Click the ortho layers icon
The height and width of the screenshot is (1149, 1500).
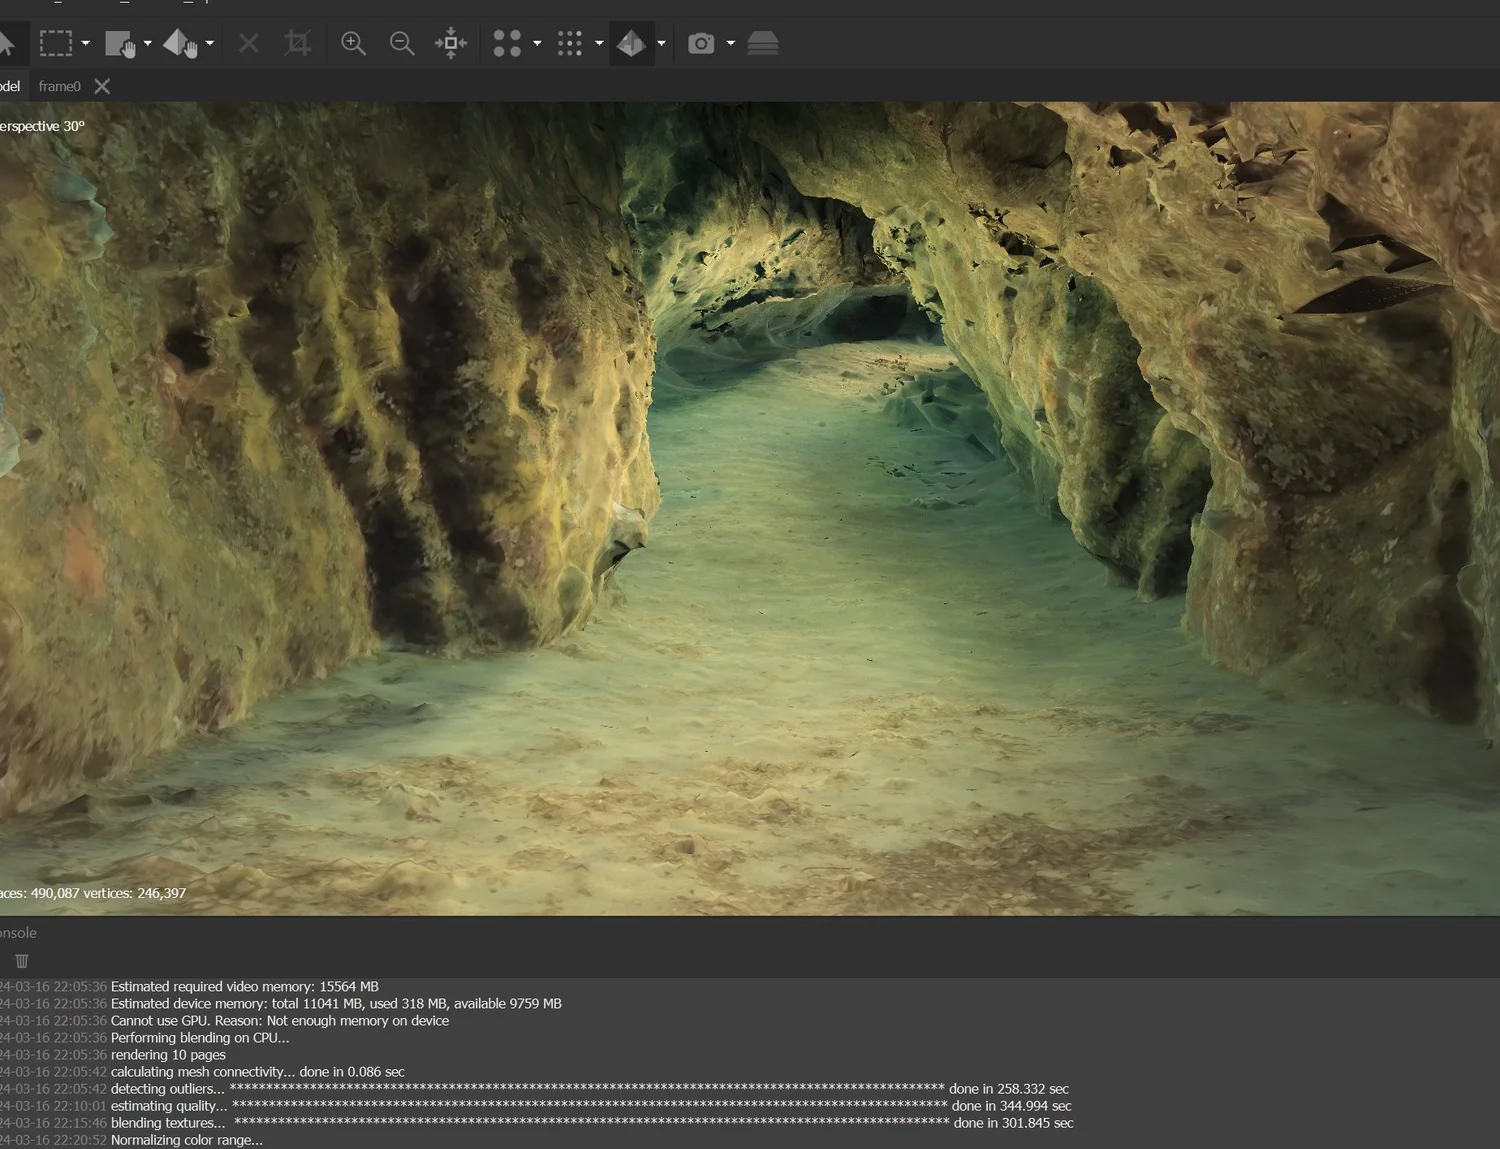click(762, 43)
